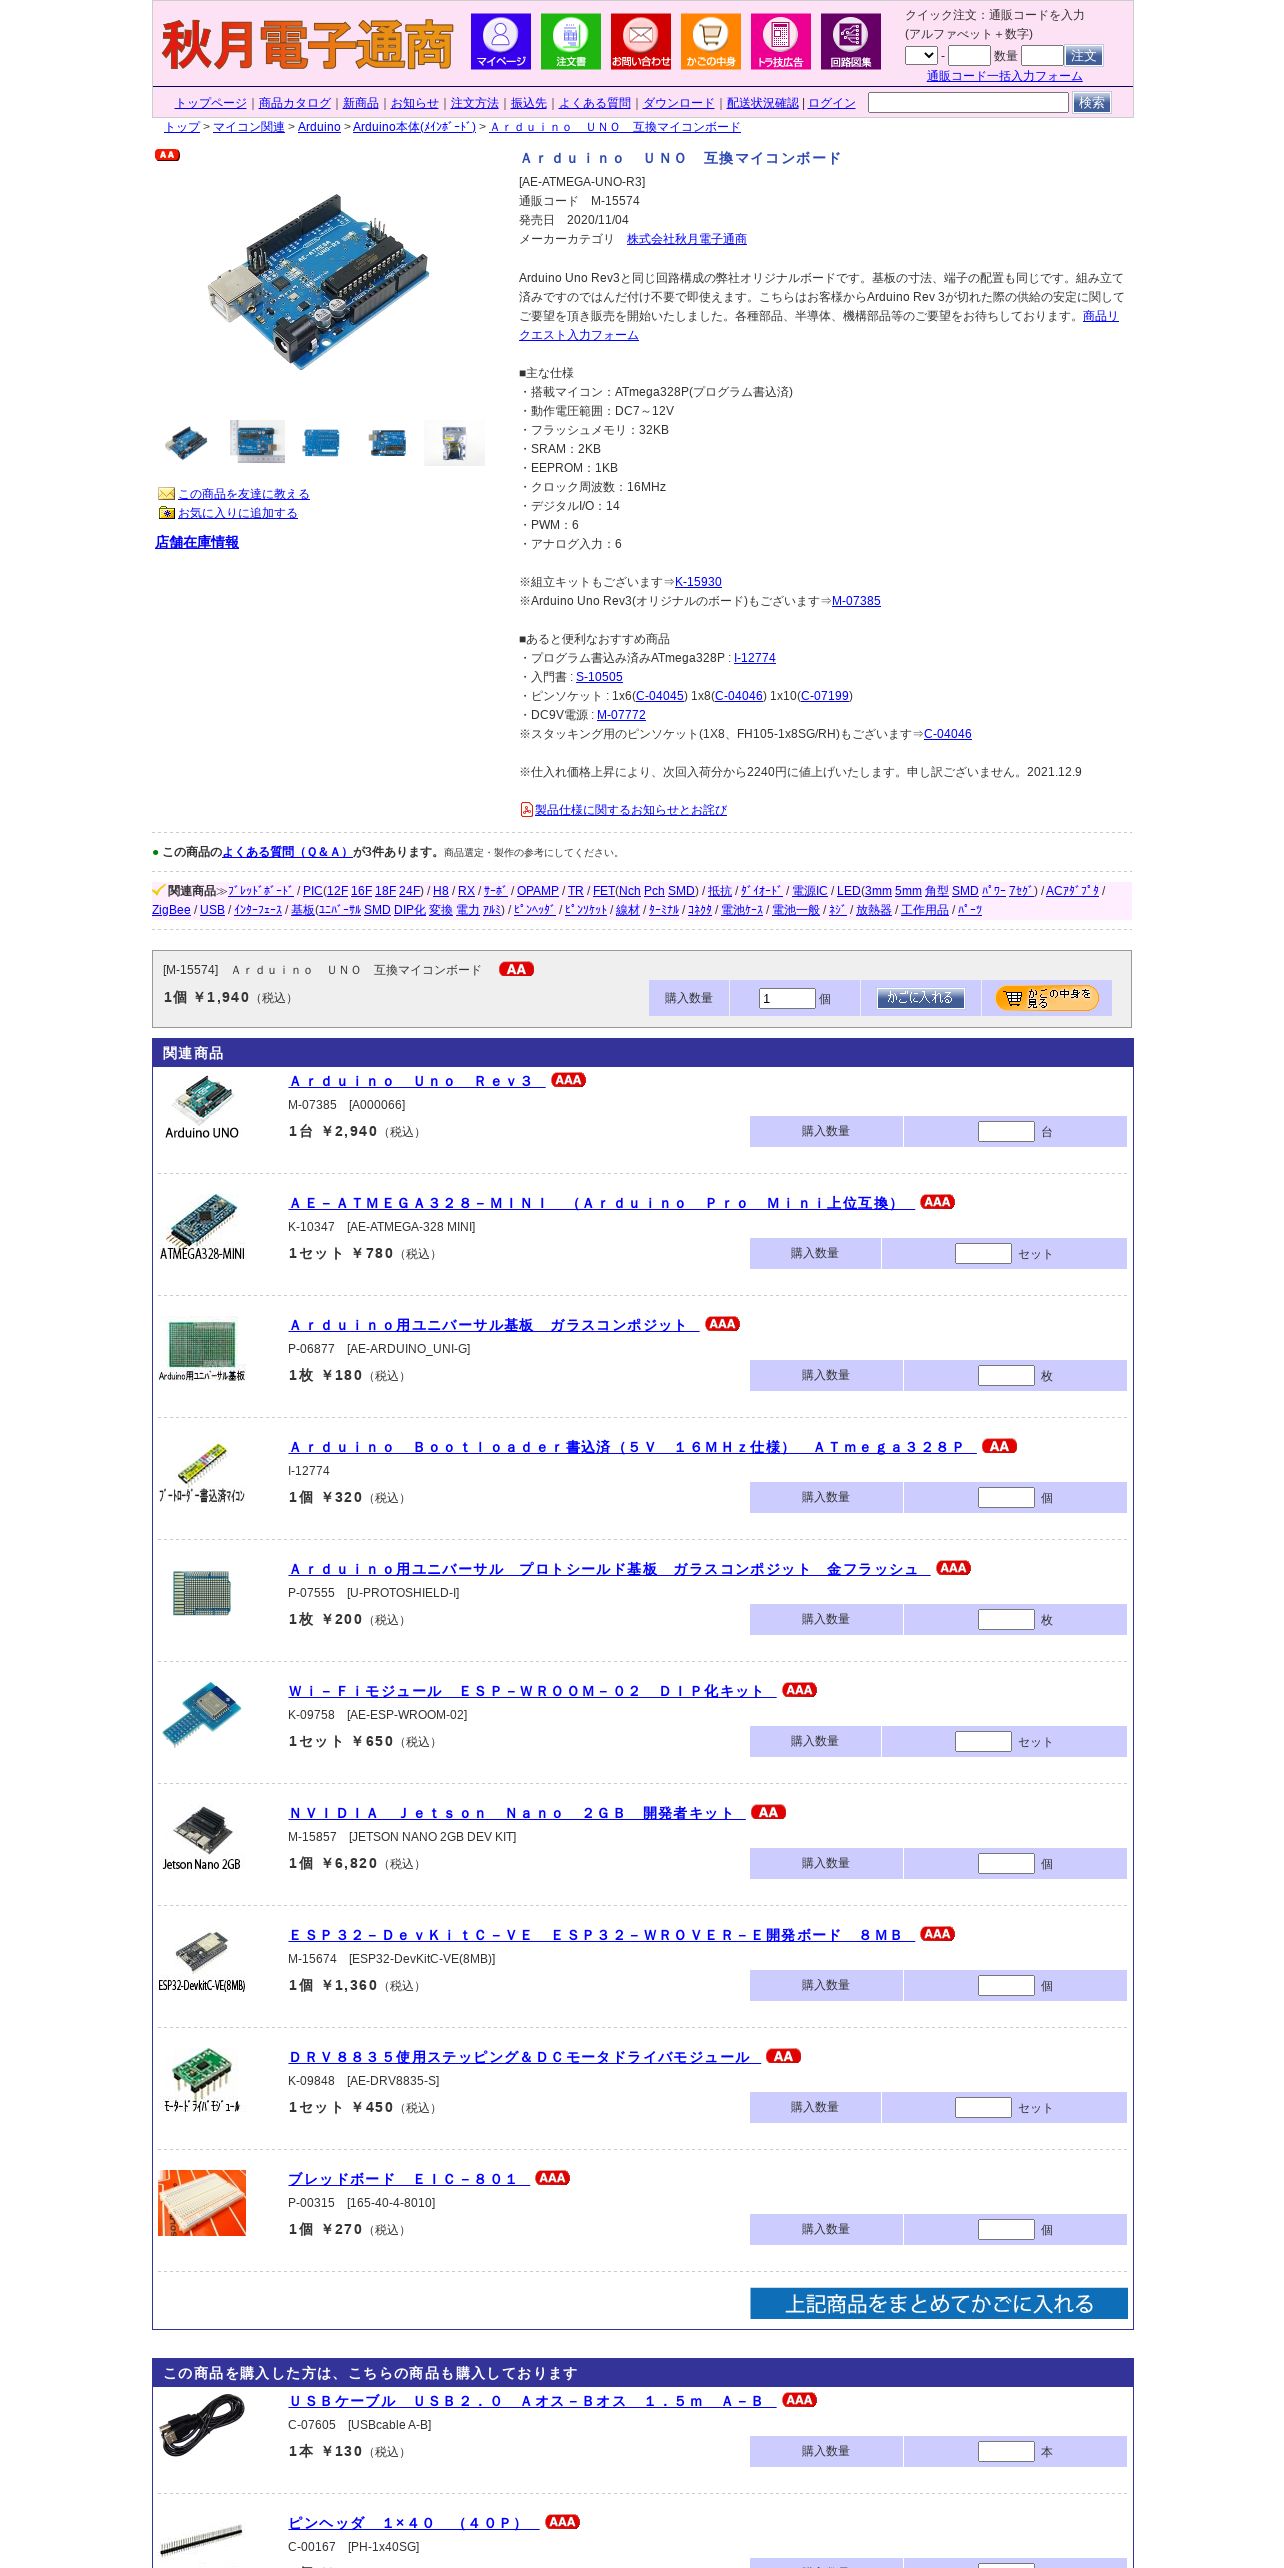Click the 検索 search button
Image resolution: width=1284 pixels, height=2568 pixels.
[1091, 103]
